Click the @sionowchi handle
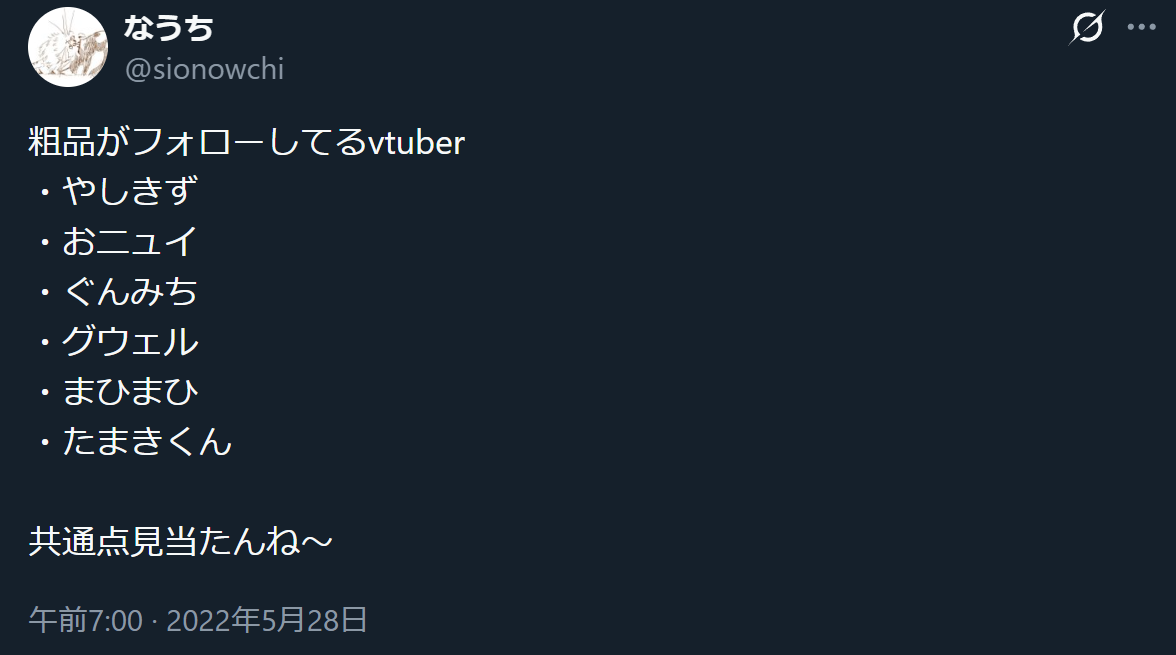 click(204, 69)
